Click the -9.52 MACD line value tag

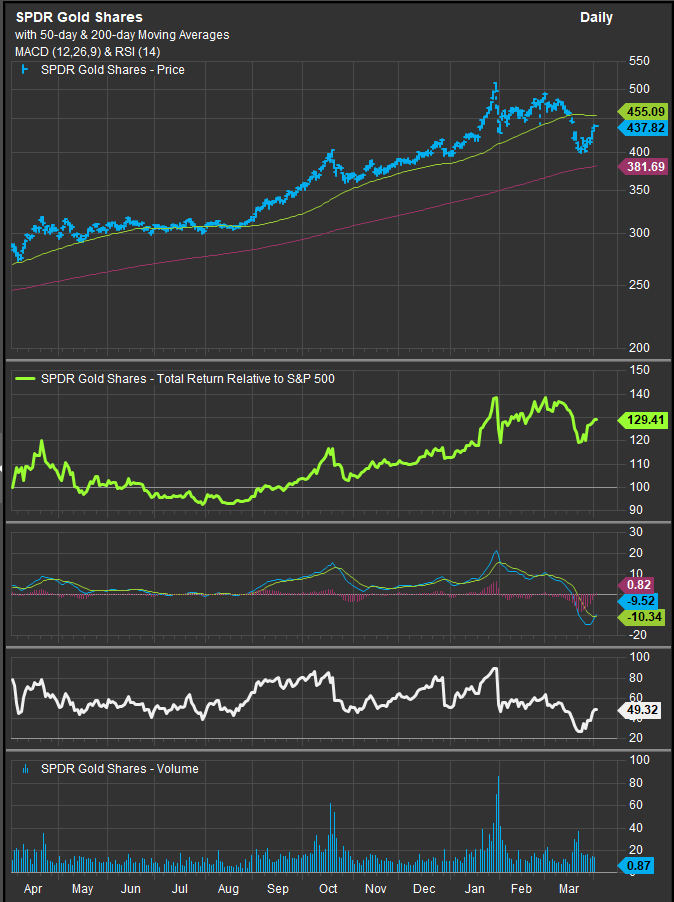(643, 601)
